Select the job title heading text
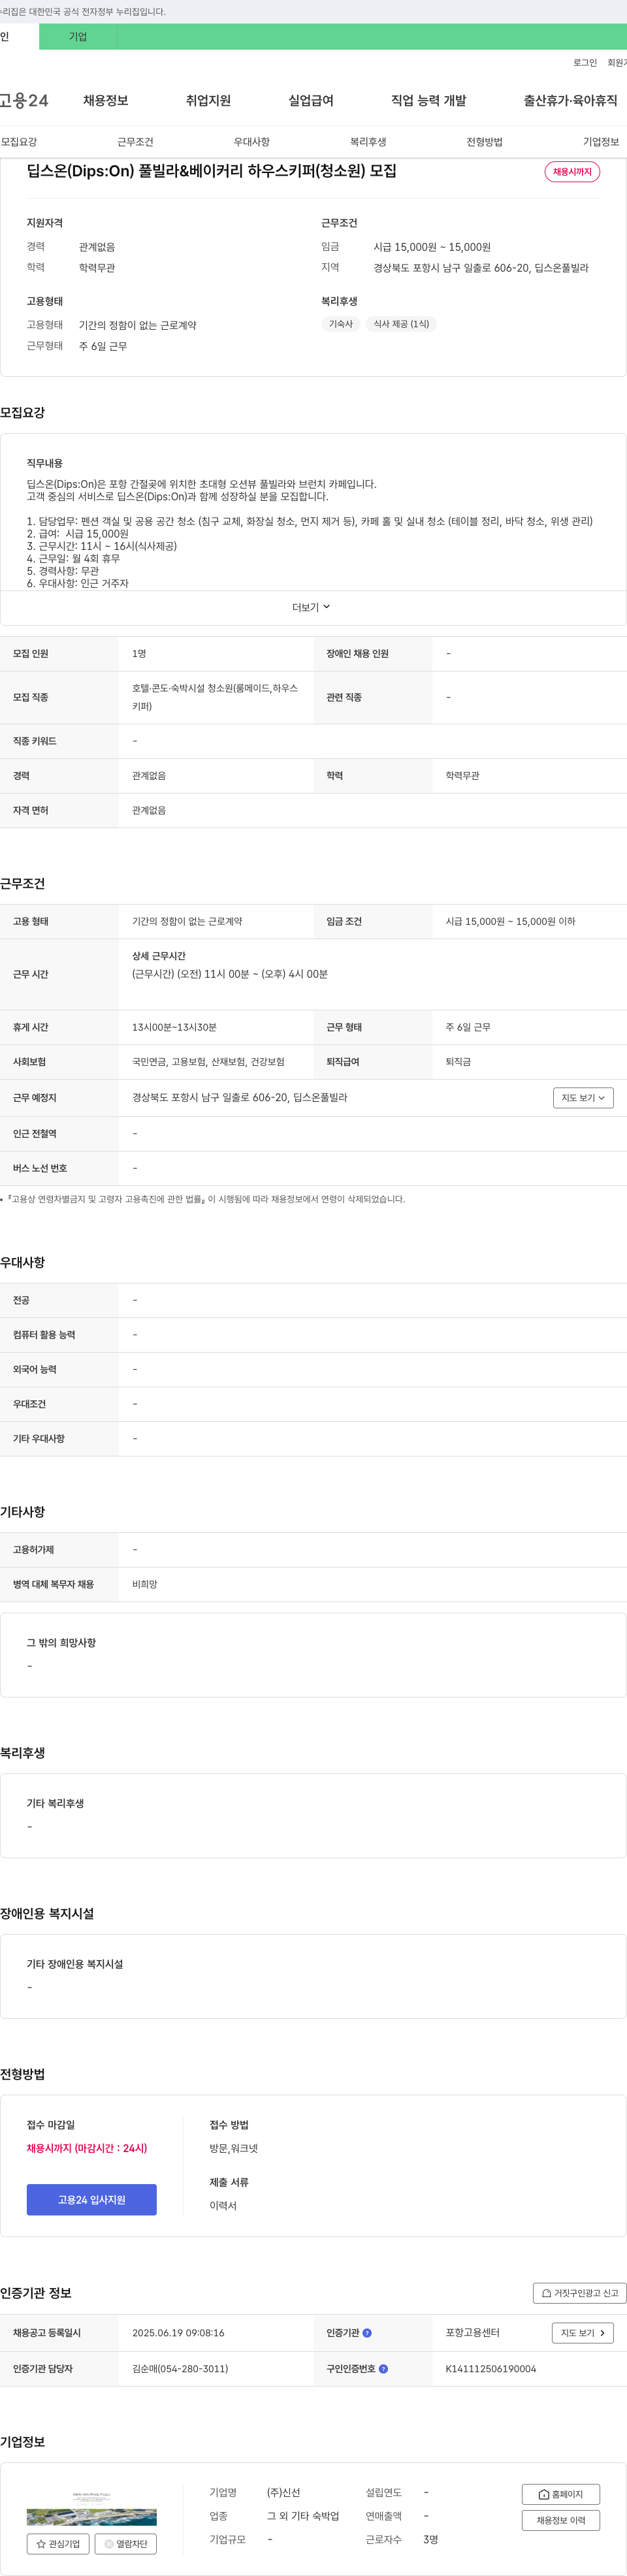 [212, 171]
